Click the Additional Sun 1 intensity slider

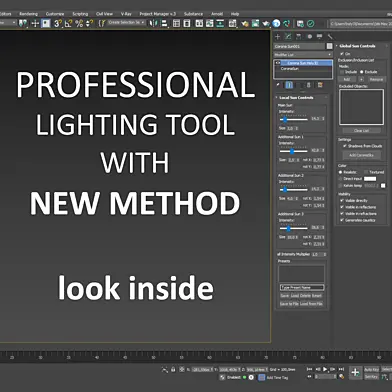tap(293, 151)
